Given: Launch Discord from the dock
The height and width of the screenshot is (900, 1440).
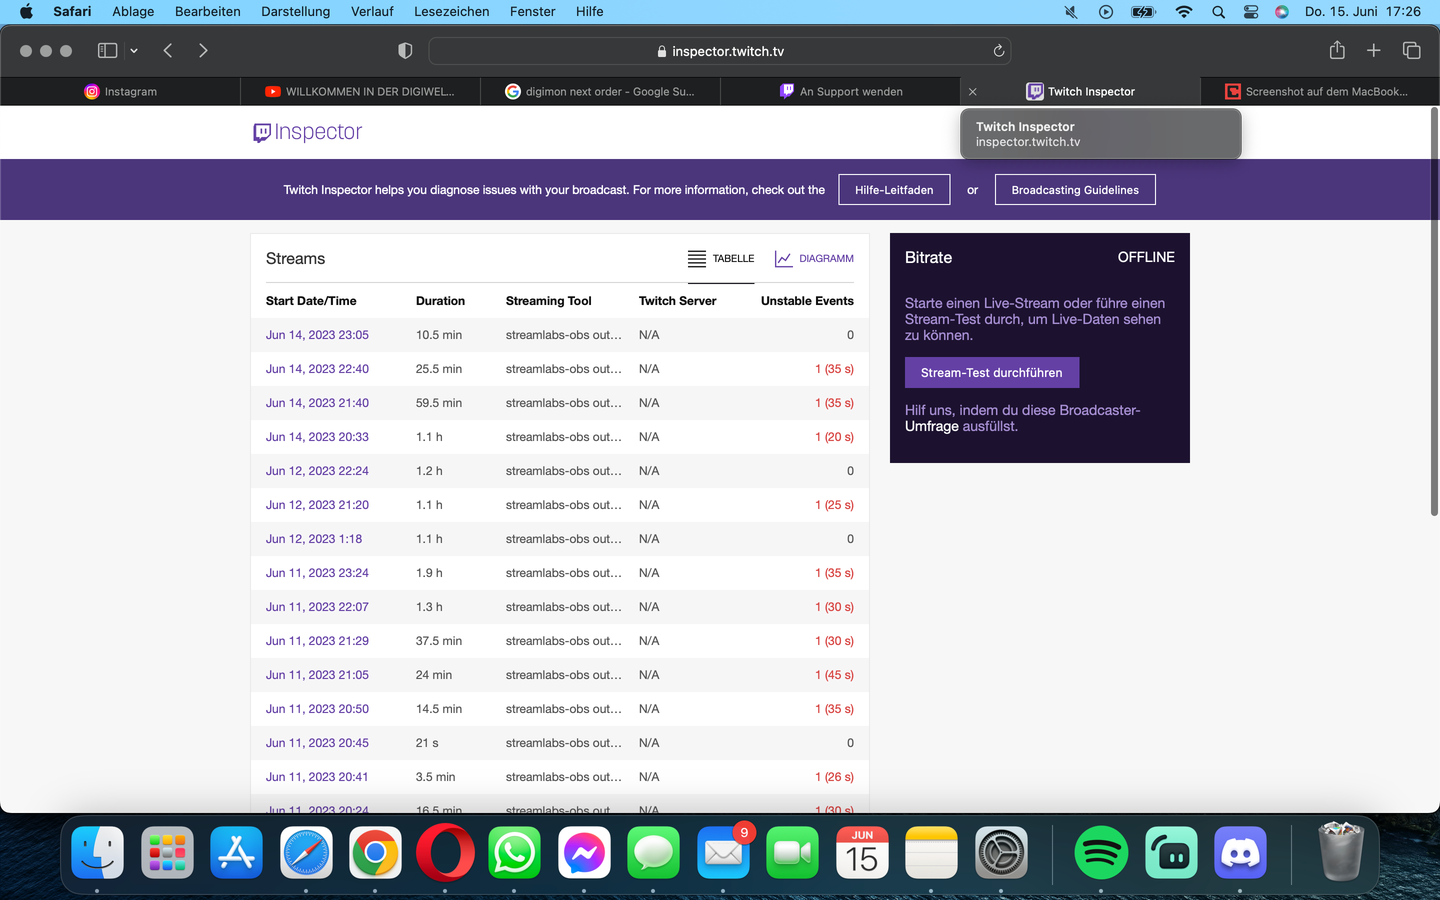Looking at the screenshot, I should tap(1240, 853).
